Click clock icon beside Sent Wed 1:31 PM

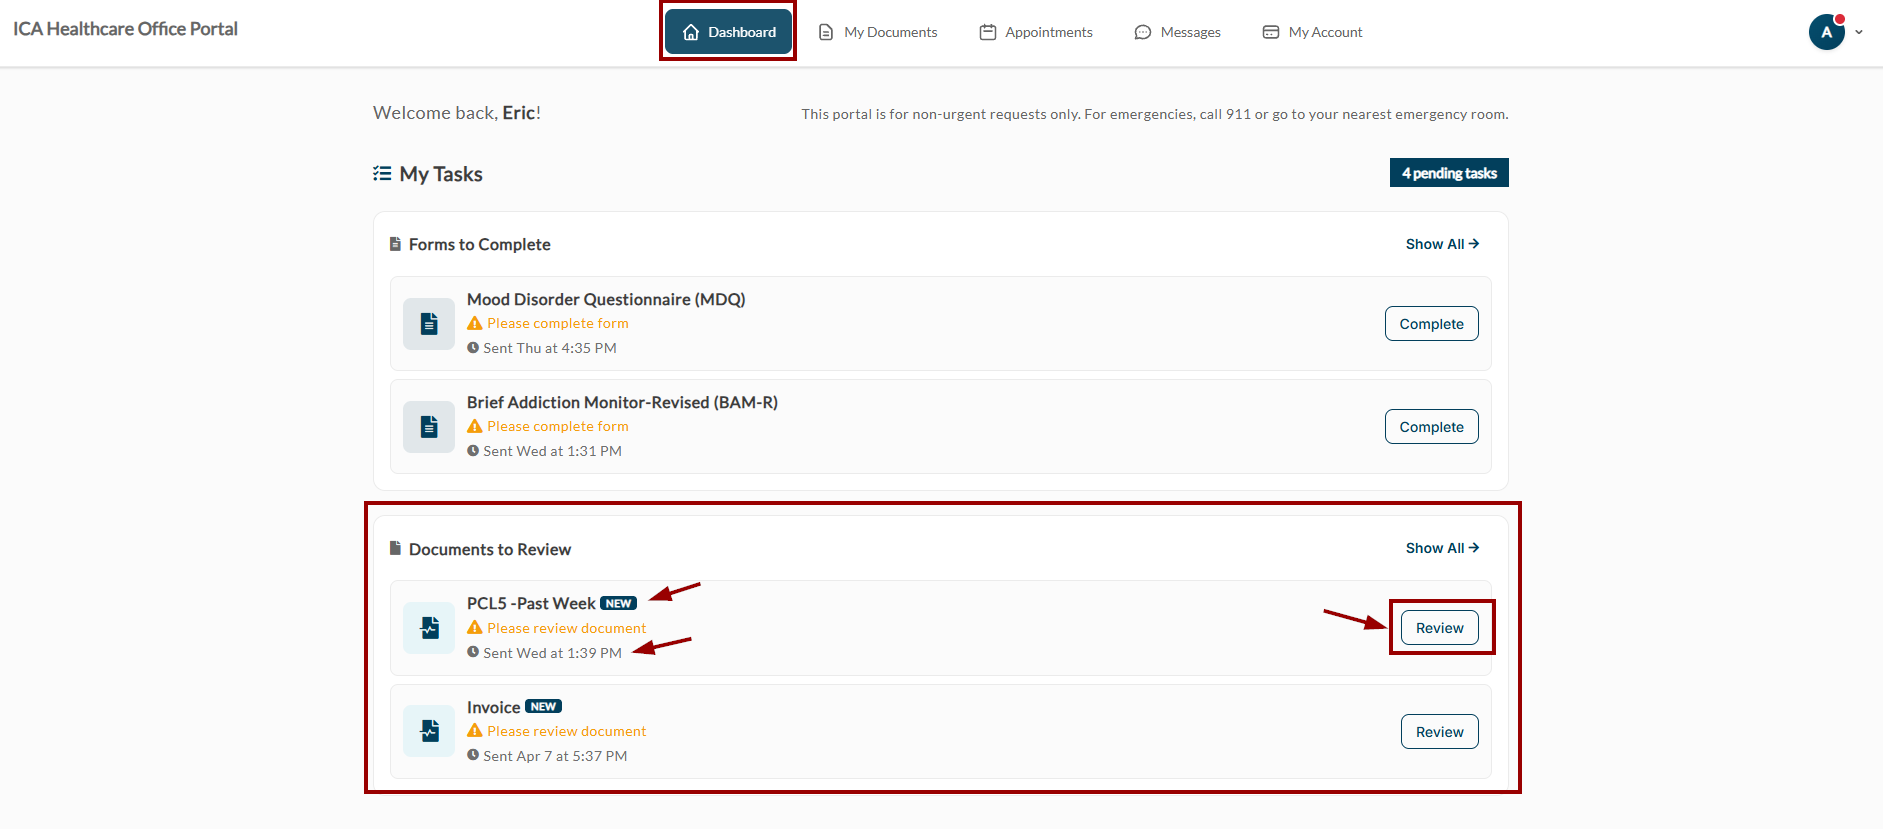pos(473,450)
